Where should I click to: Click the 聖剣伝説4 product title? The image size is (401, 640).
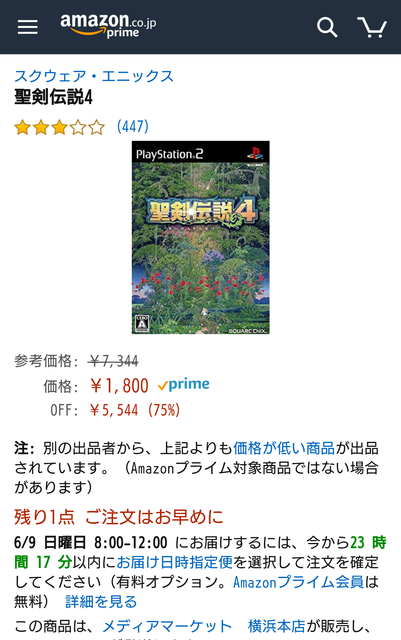(x=53, y=97)
